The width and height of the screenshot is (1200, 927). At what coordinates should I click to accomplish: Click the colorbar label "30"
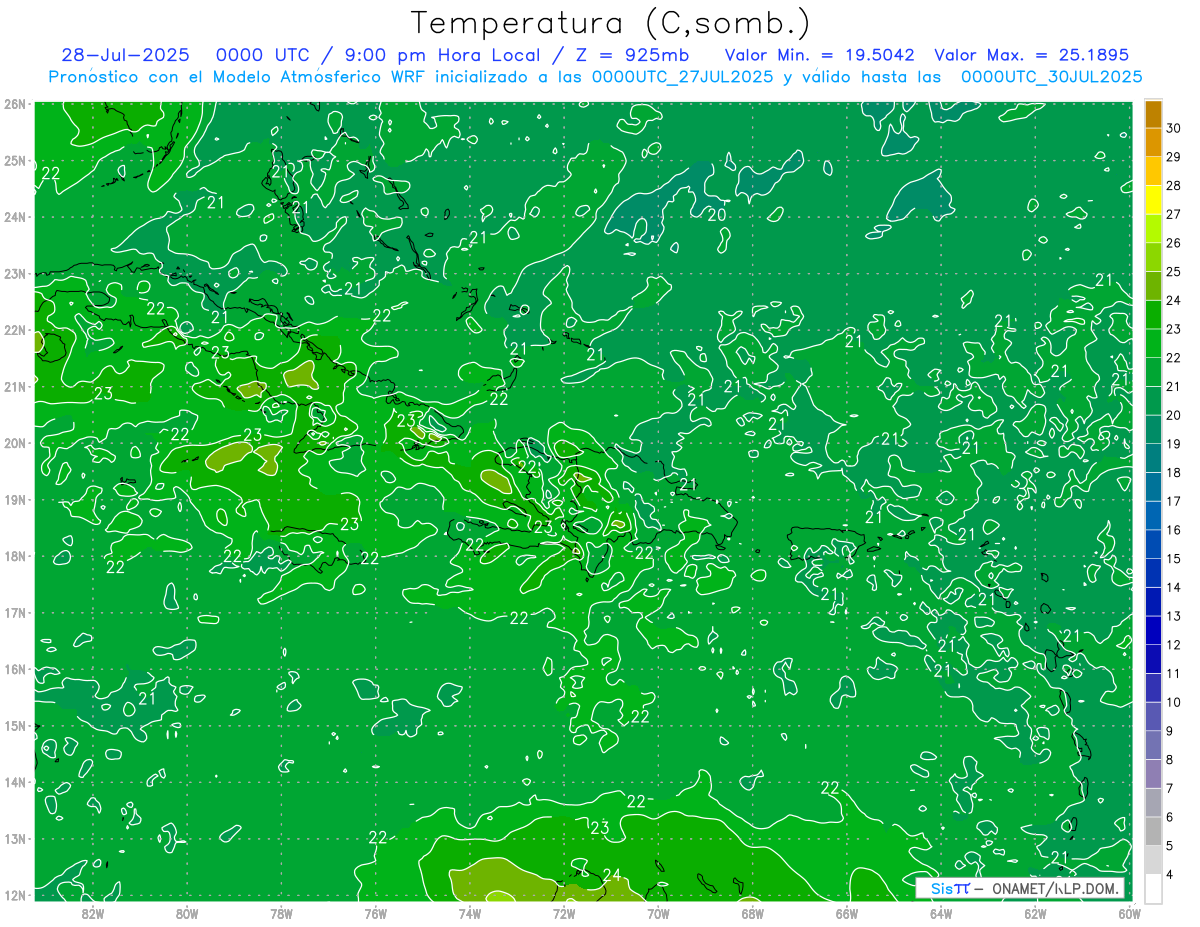(1174, 128)
